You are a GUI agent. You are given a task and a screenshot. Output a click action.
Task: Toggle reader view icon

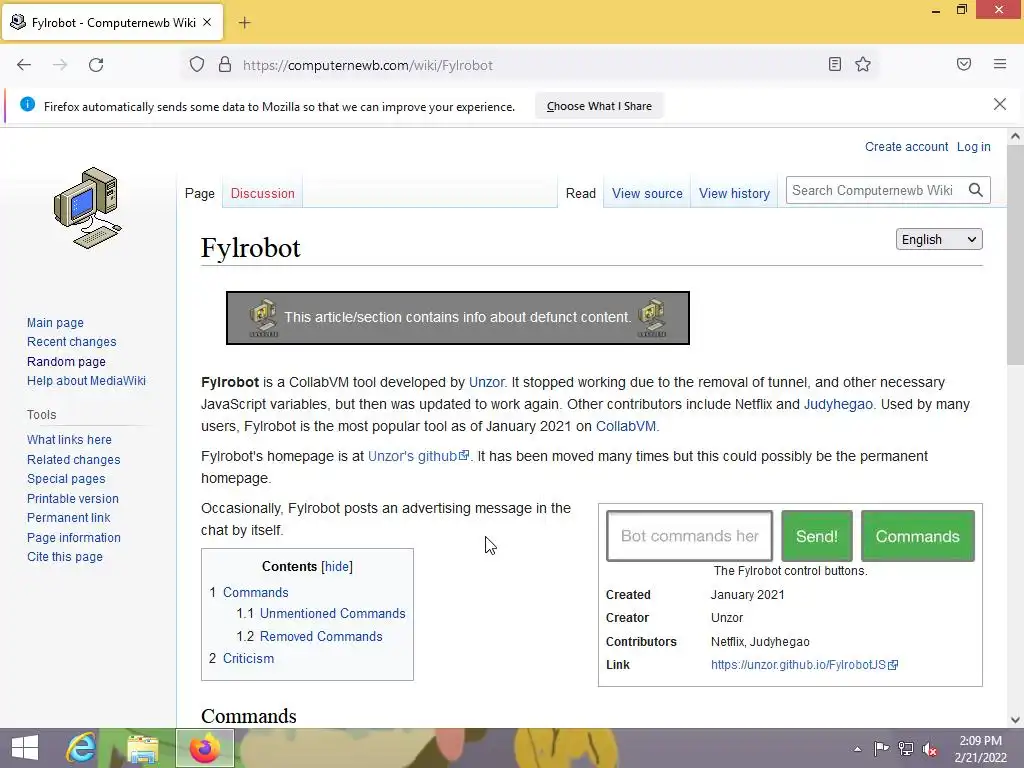tap(834, 64)
